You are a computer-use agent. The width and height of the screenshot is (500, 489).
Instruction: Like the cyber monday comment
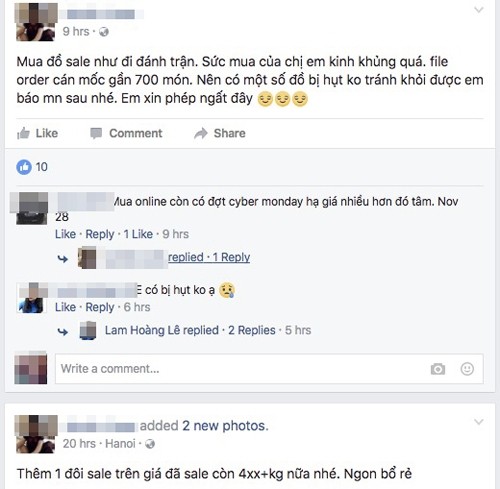[65, 234]
